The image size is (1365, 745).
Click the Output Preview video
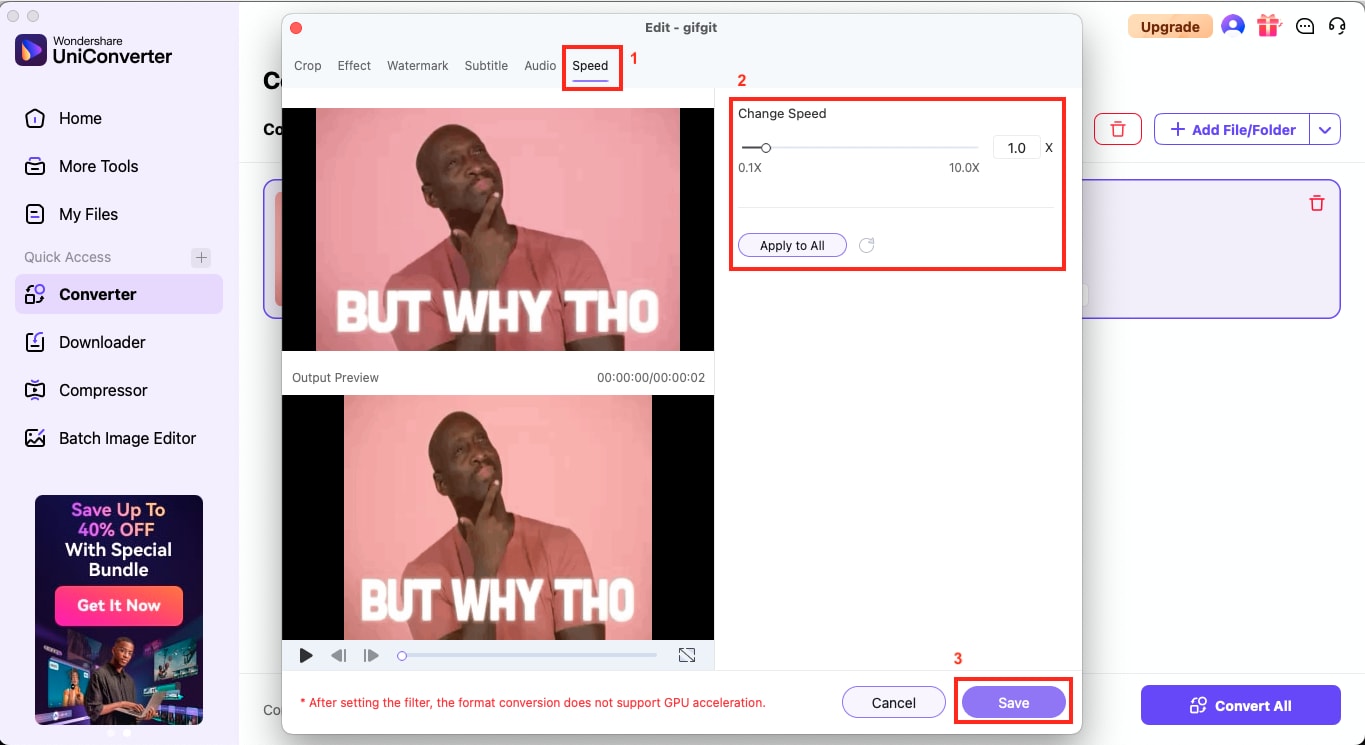(x=498, y=517)
